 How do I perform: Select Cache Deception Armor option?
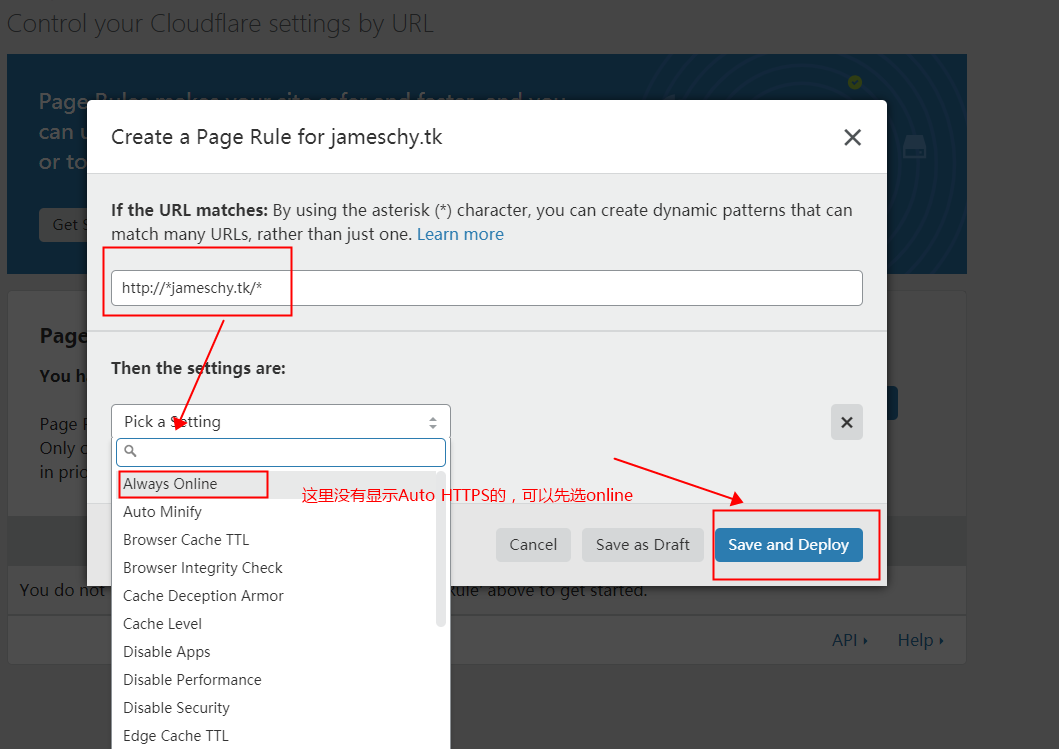coord(274,596)
